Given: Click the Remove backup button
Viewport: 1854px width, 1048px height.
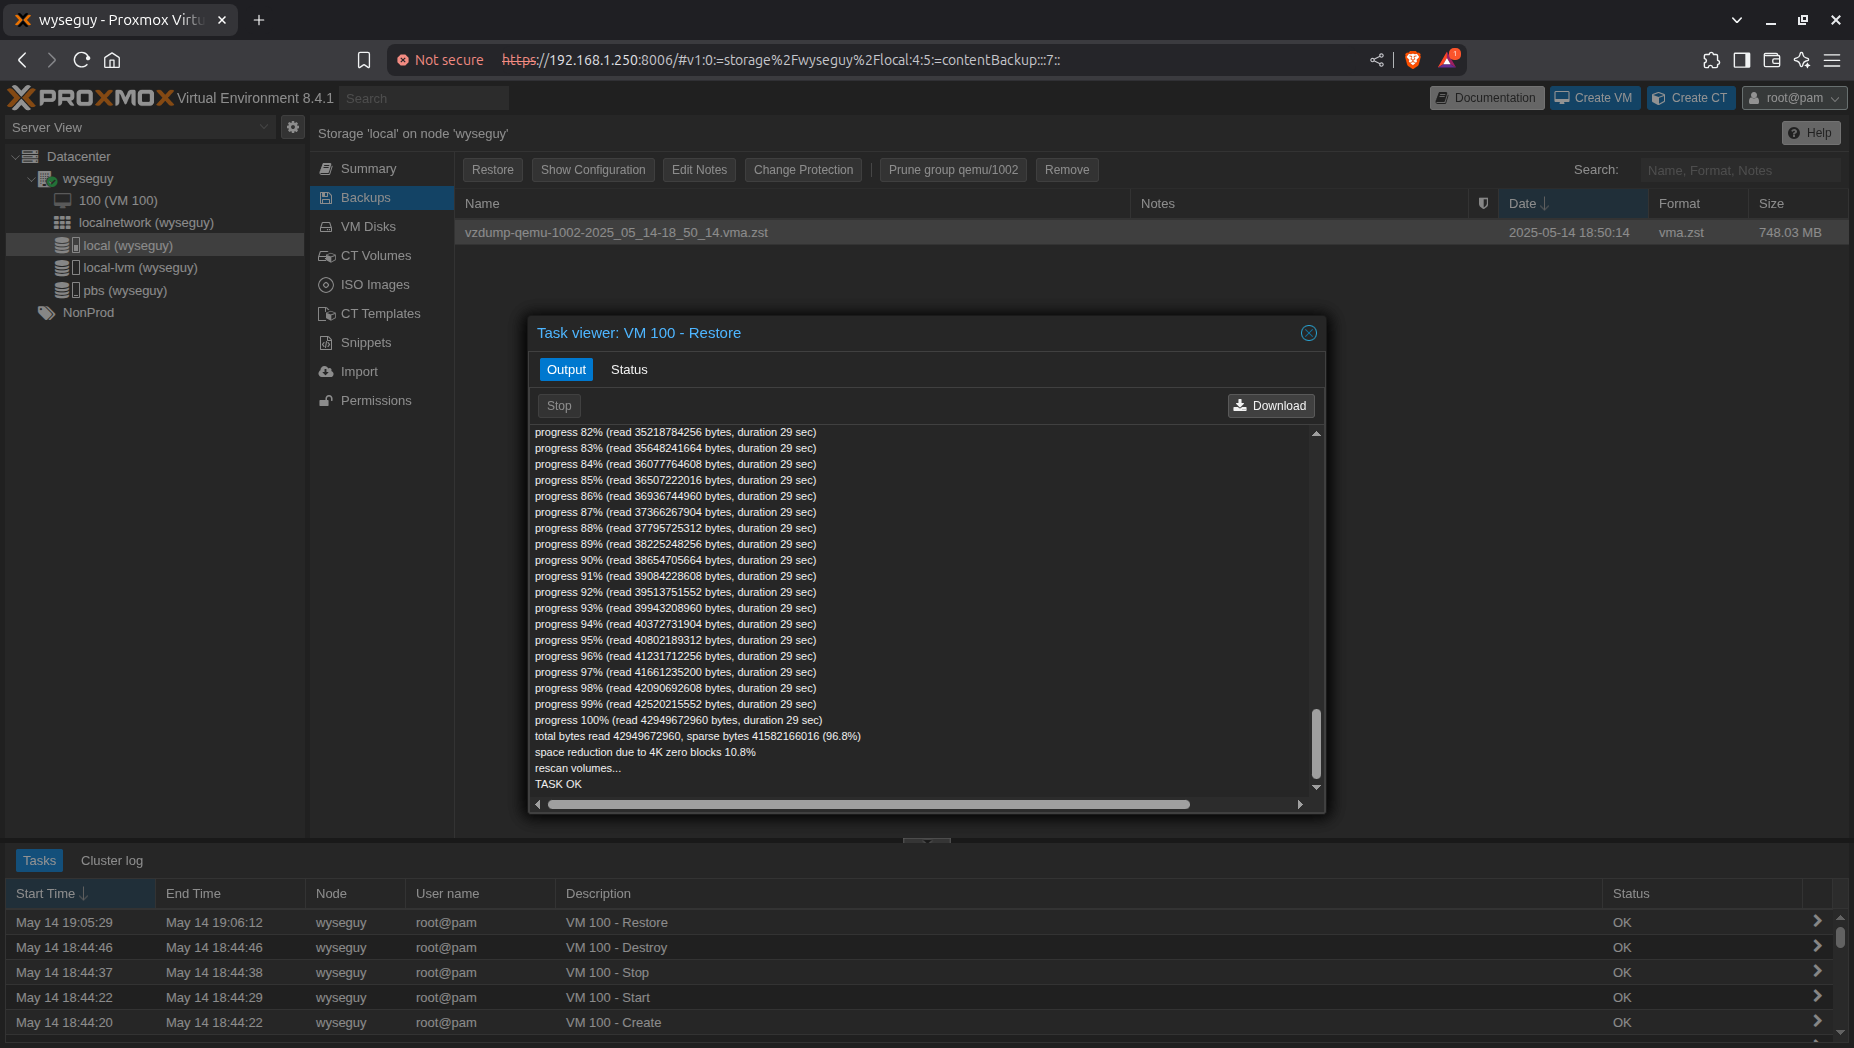Looking at the screenshot, I should tap(1067, 170).
